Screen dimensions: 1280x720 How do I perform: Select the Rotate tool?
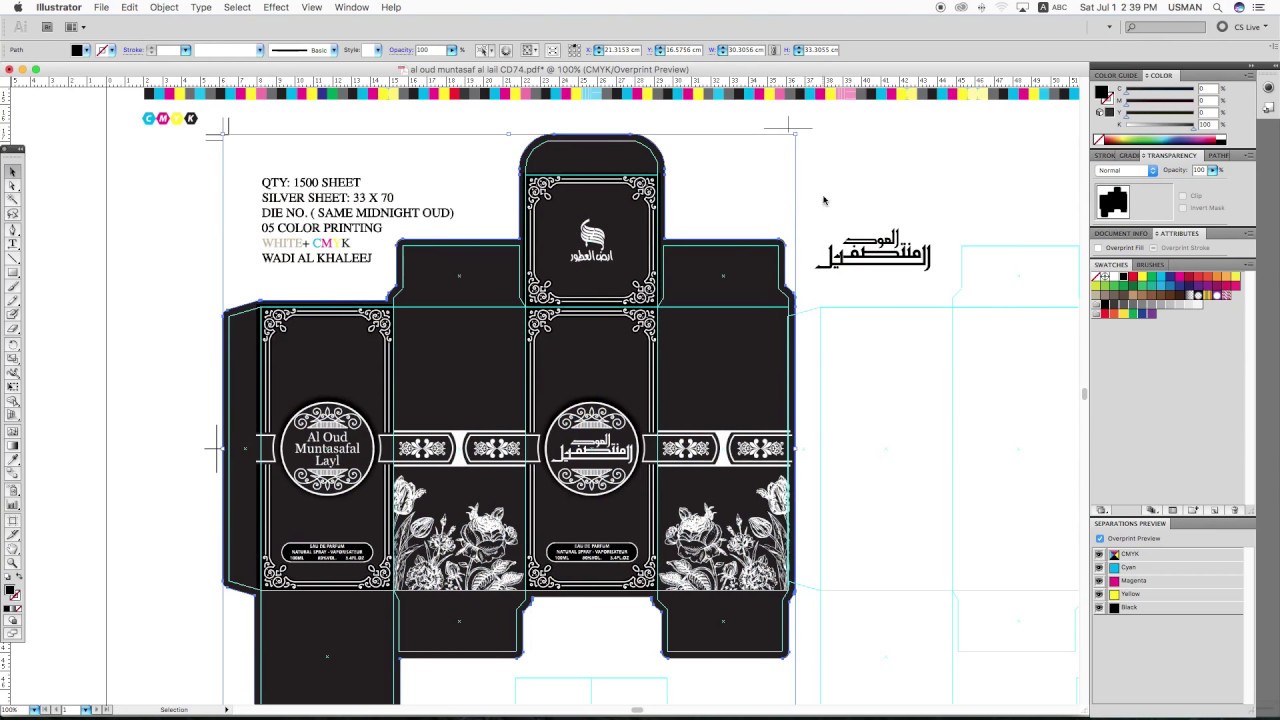coord(13,346)
